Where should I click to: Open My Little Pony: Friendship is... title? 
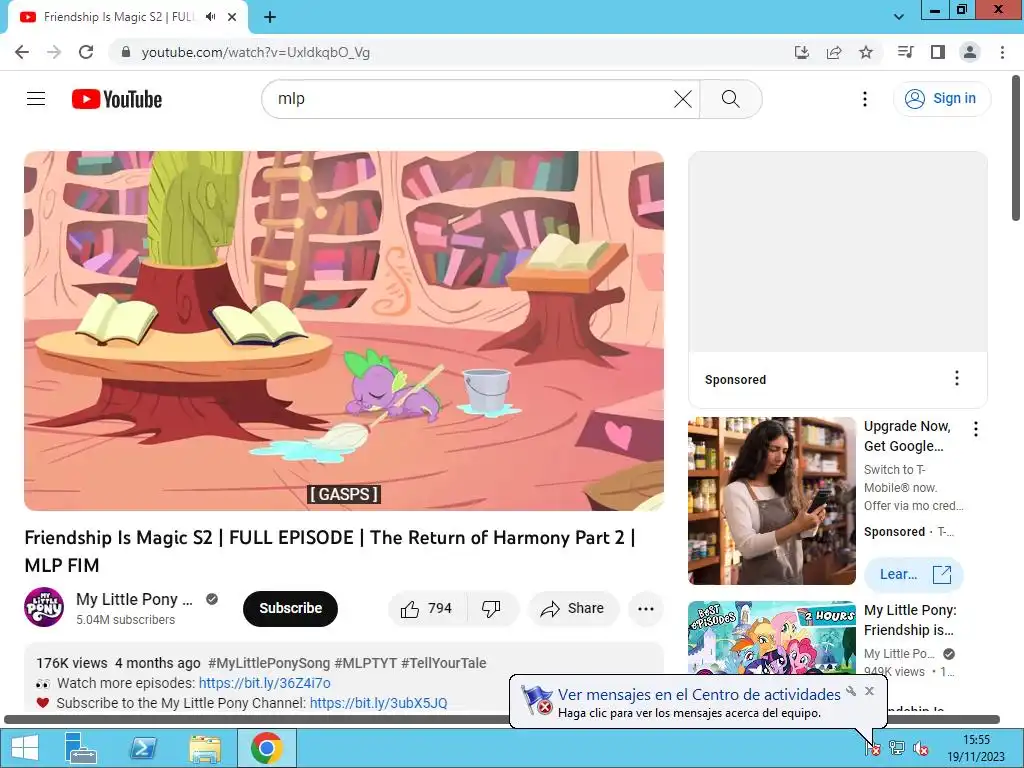pos(910,620)
